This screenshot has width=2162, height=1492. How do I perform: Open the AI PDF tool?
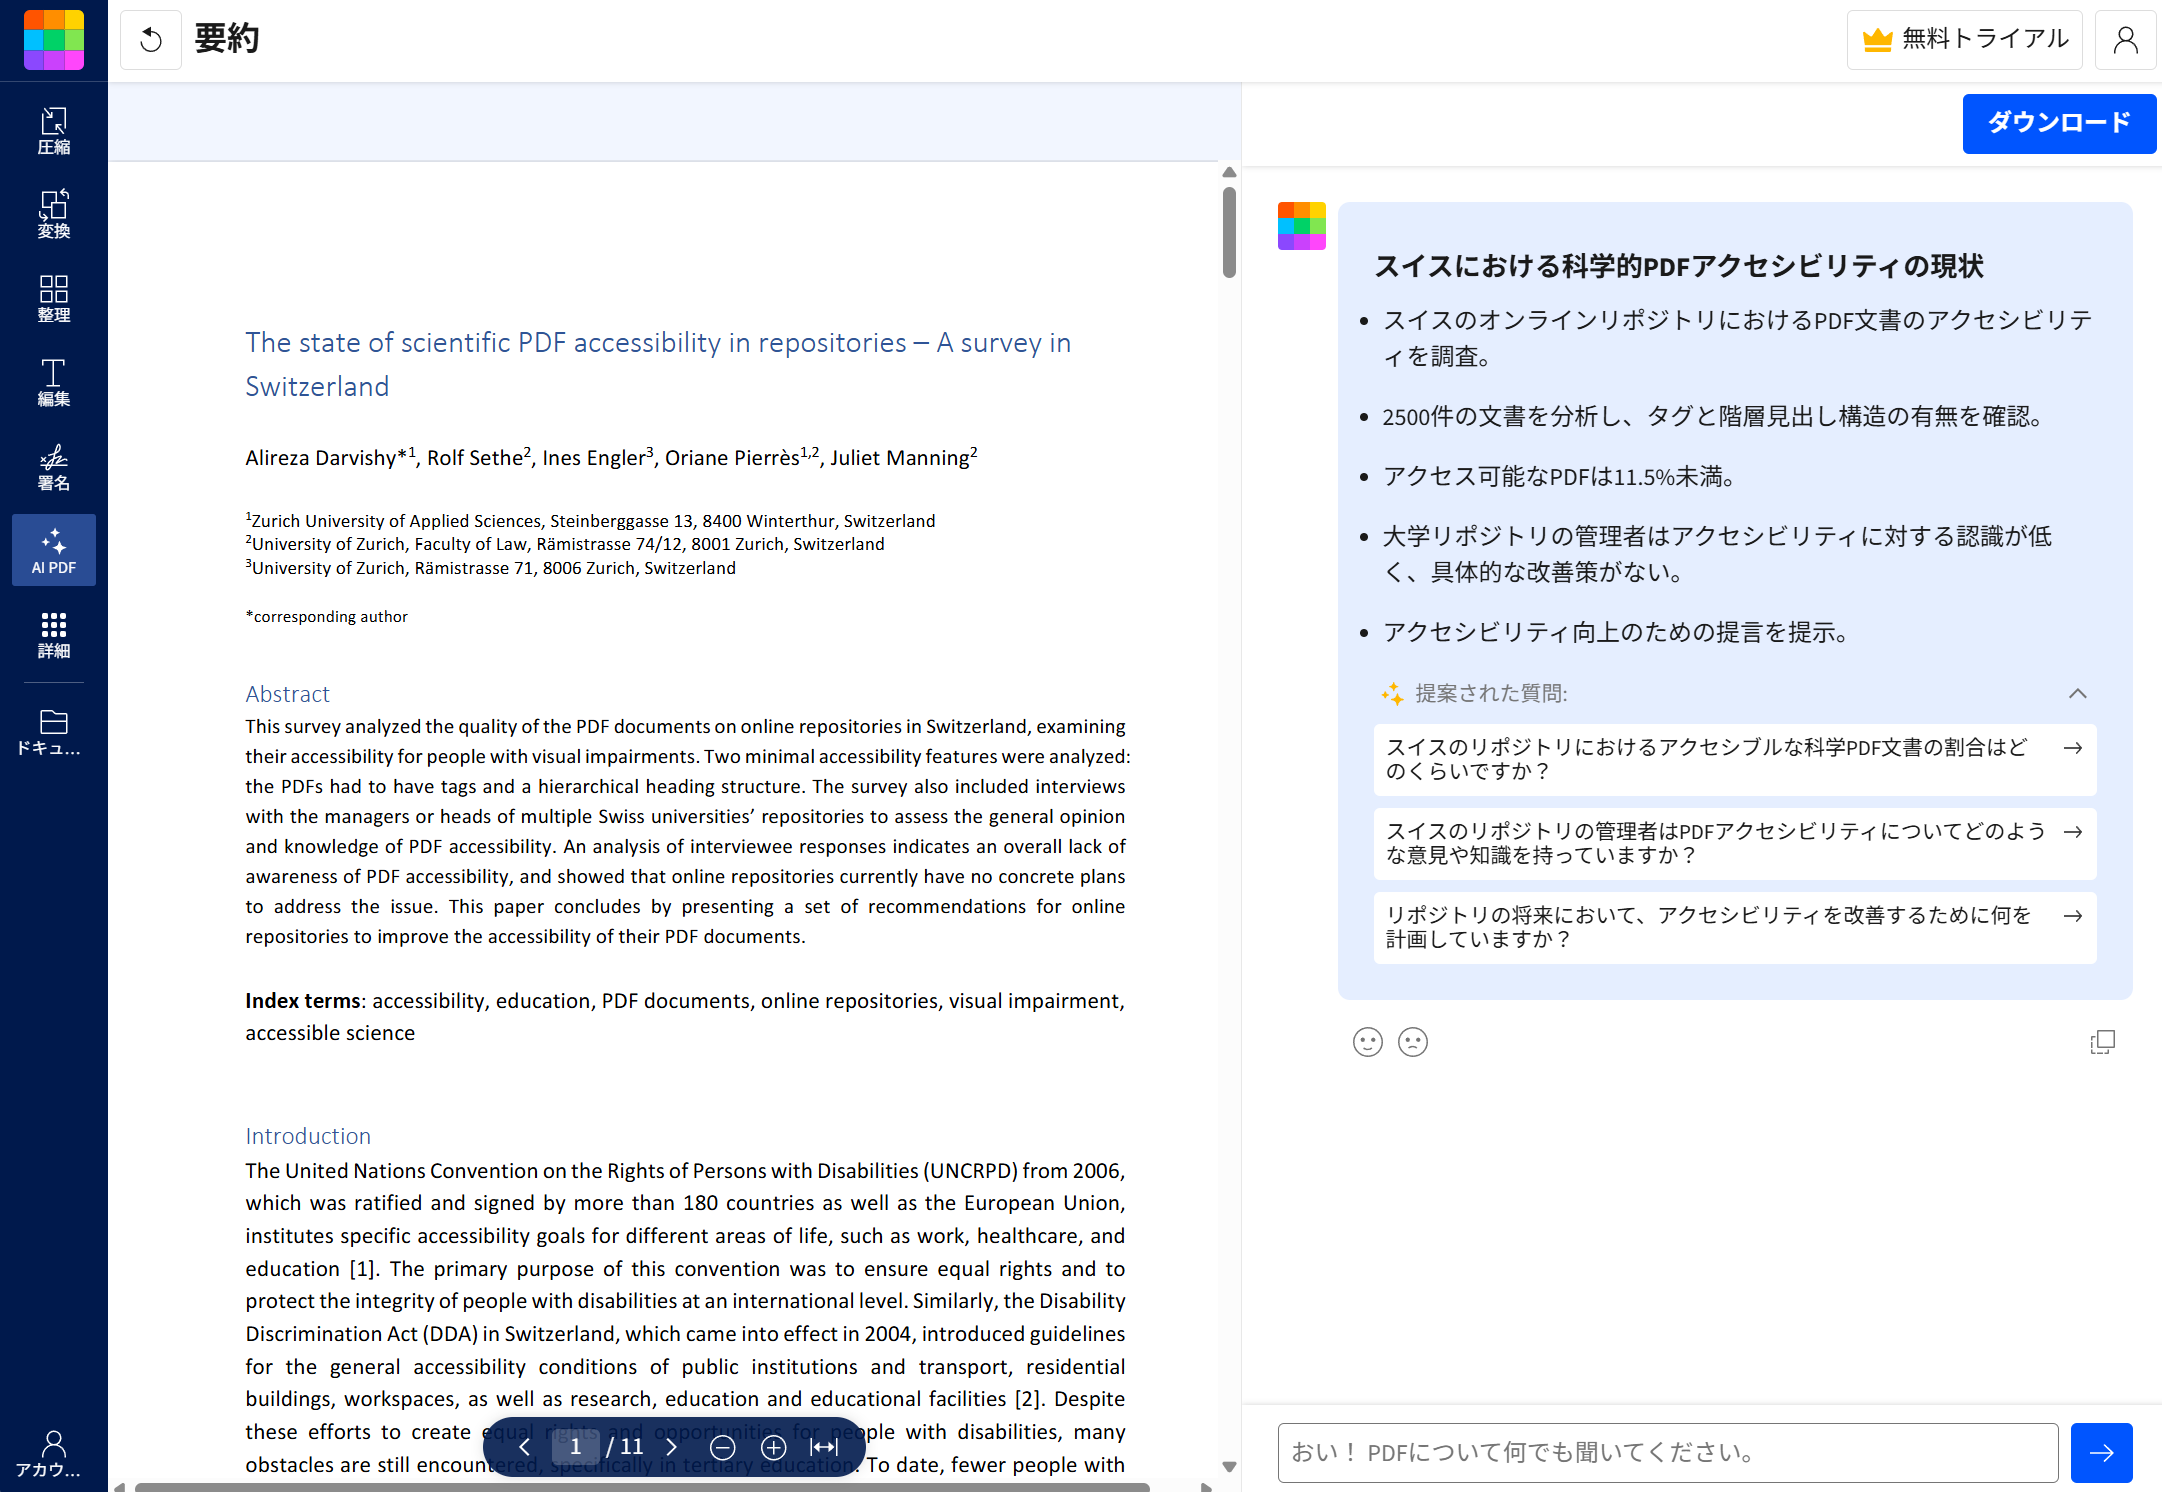(54, 550)
